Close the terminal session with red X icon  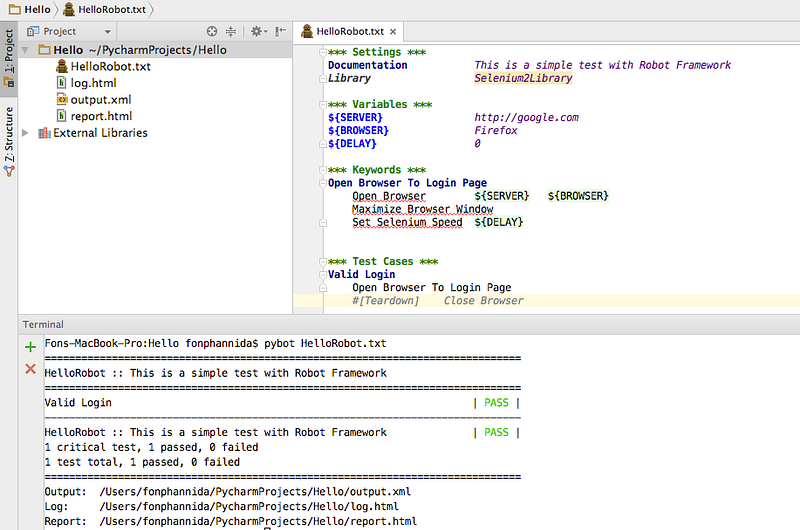click(31, 369)
